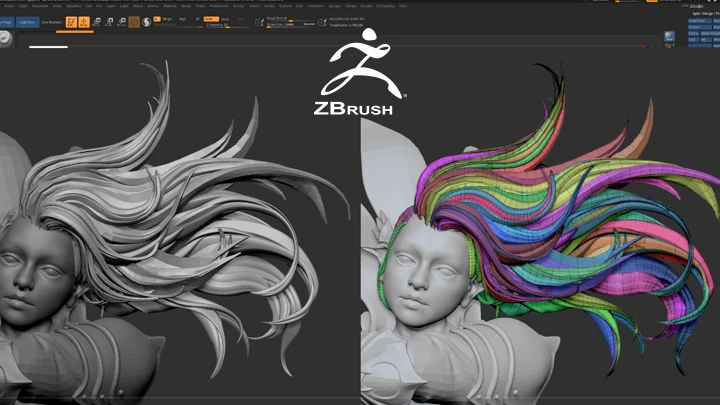This screenshot has height=405, width=720.
Task: Open the Document menu
Action: (40, 6)
